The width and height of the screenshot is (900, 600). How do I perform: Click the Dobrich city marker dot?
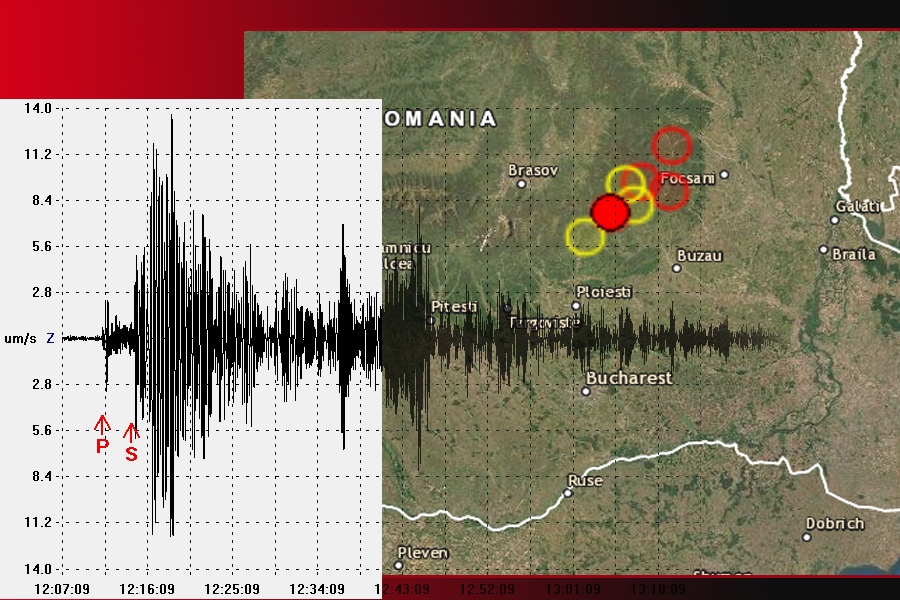point(807,536)
